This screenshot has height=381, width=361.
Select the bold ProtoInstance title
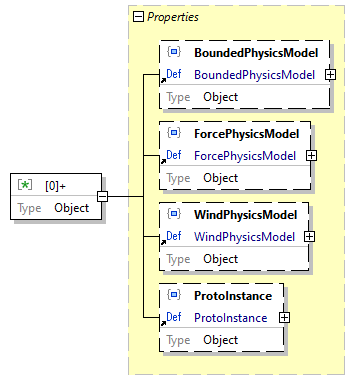coord(233,296)
